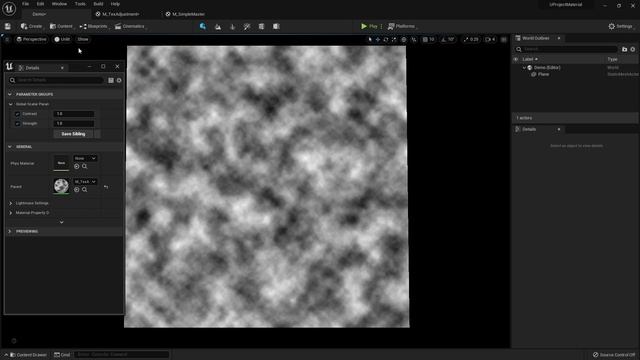Collapse the Demo (Editor) tree node

pos(524,68)
